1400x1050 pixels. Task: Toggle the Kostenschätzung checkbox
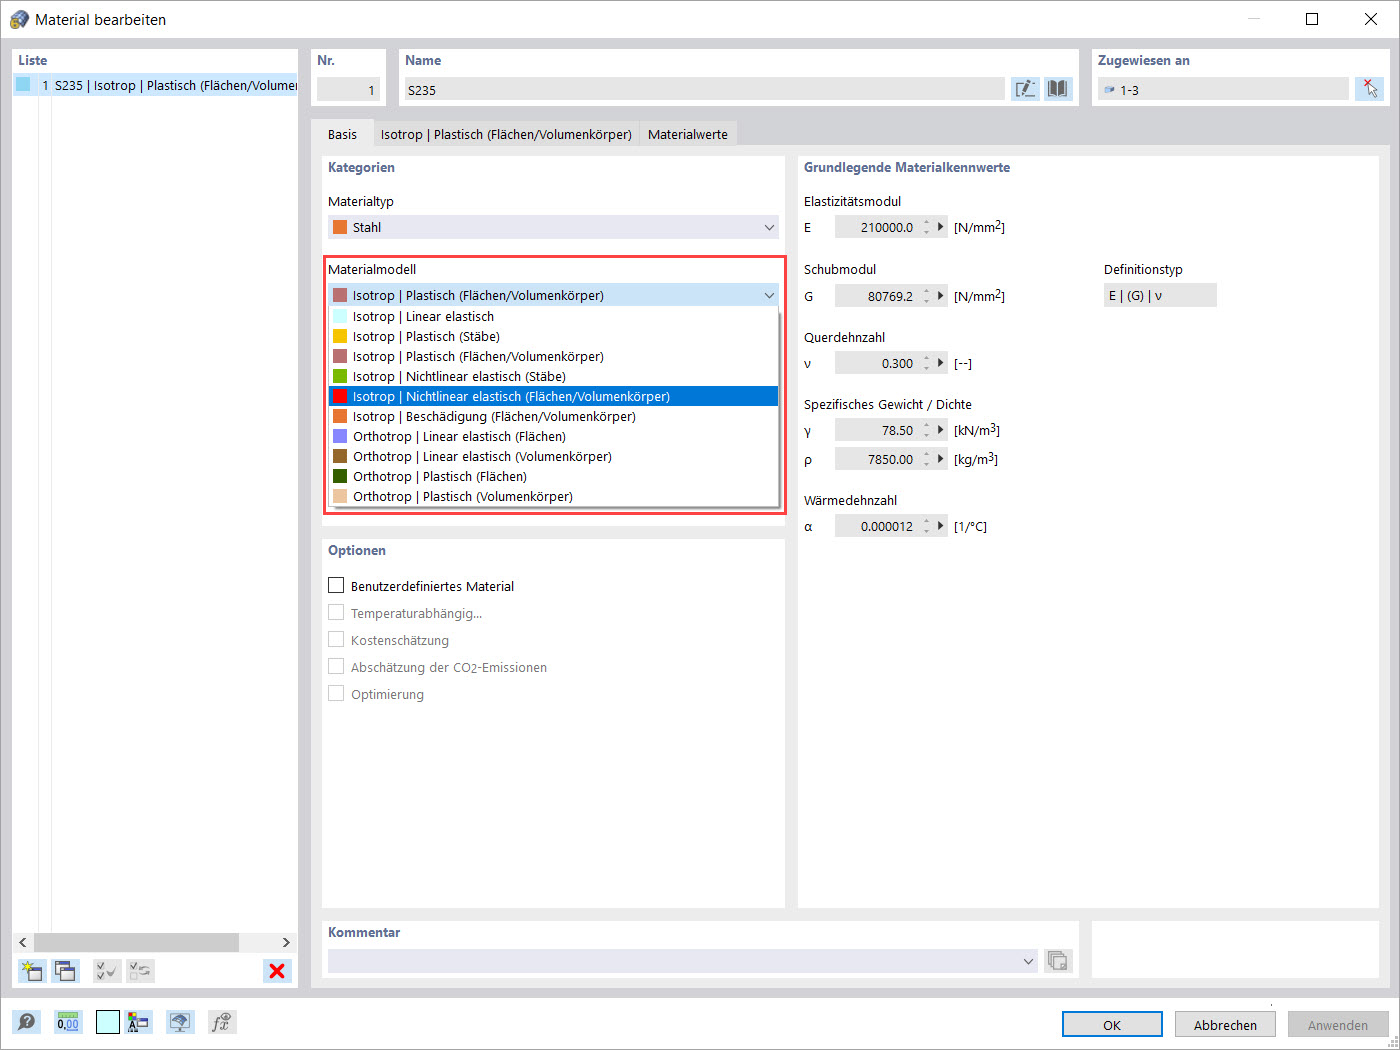[x=336, y=639]
